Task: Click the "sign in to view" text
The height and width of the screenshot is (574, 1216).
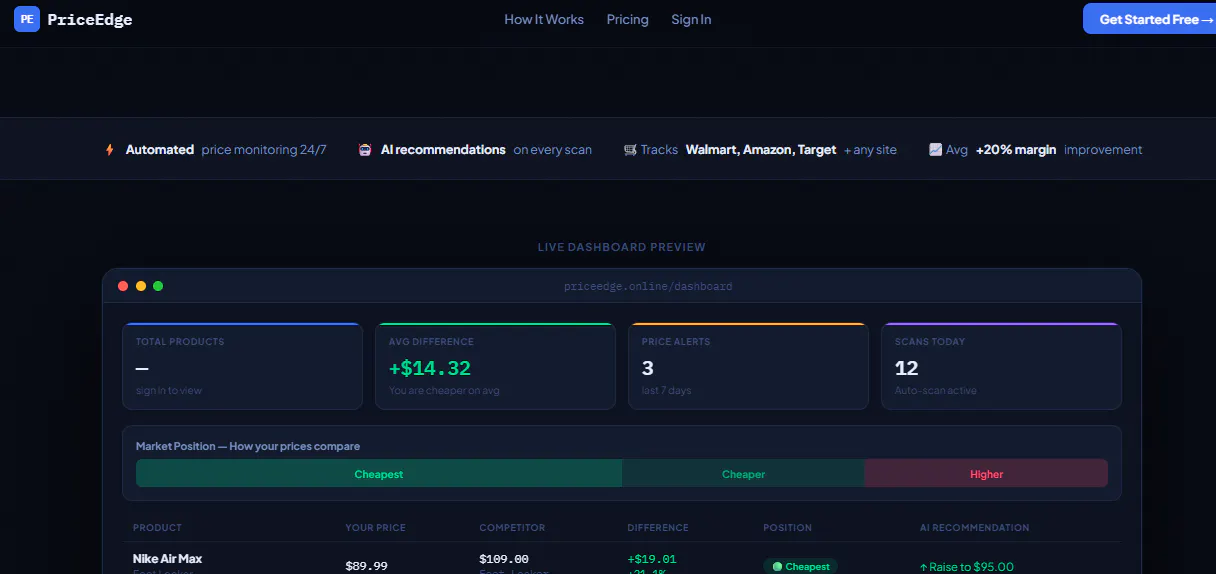Action: (169, 391)
